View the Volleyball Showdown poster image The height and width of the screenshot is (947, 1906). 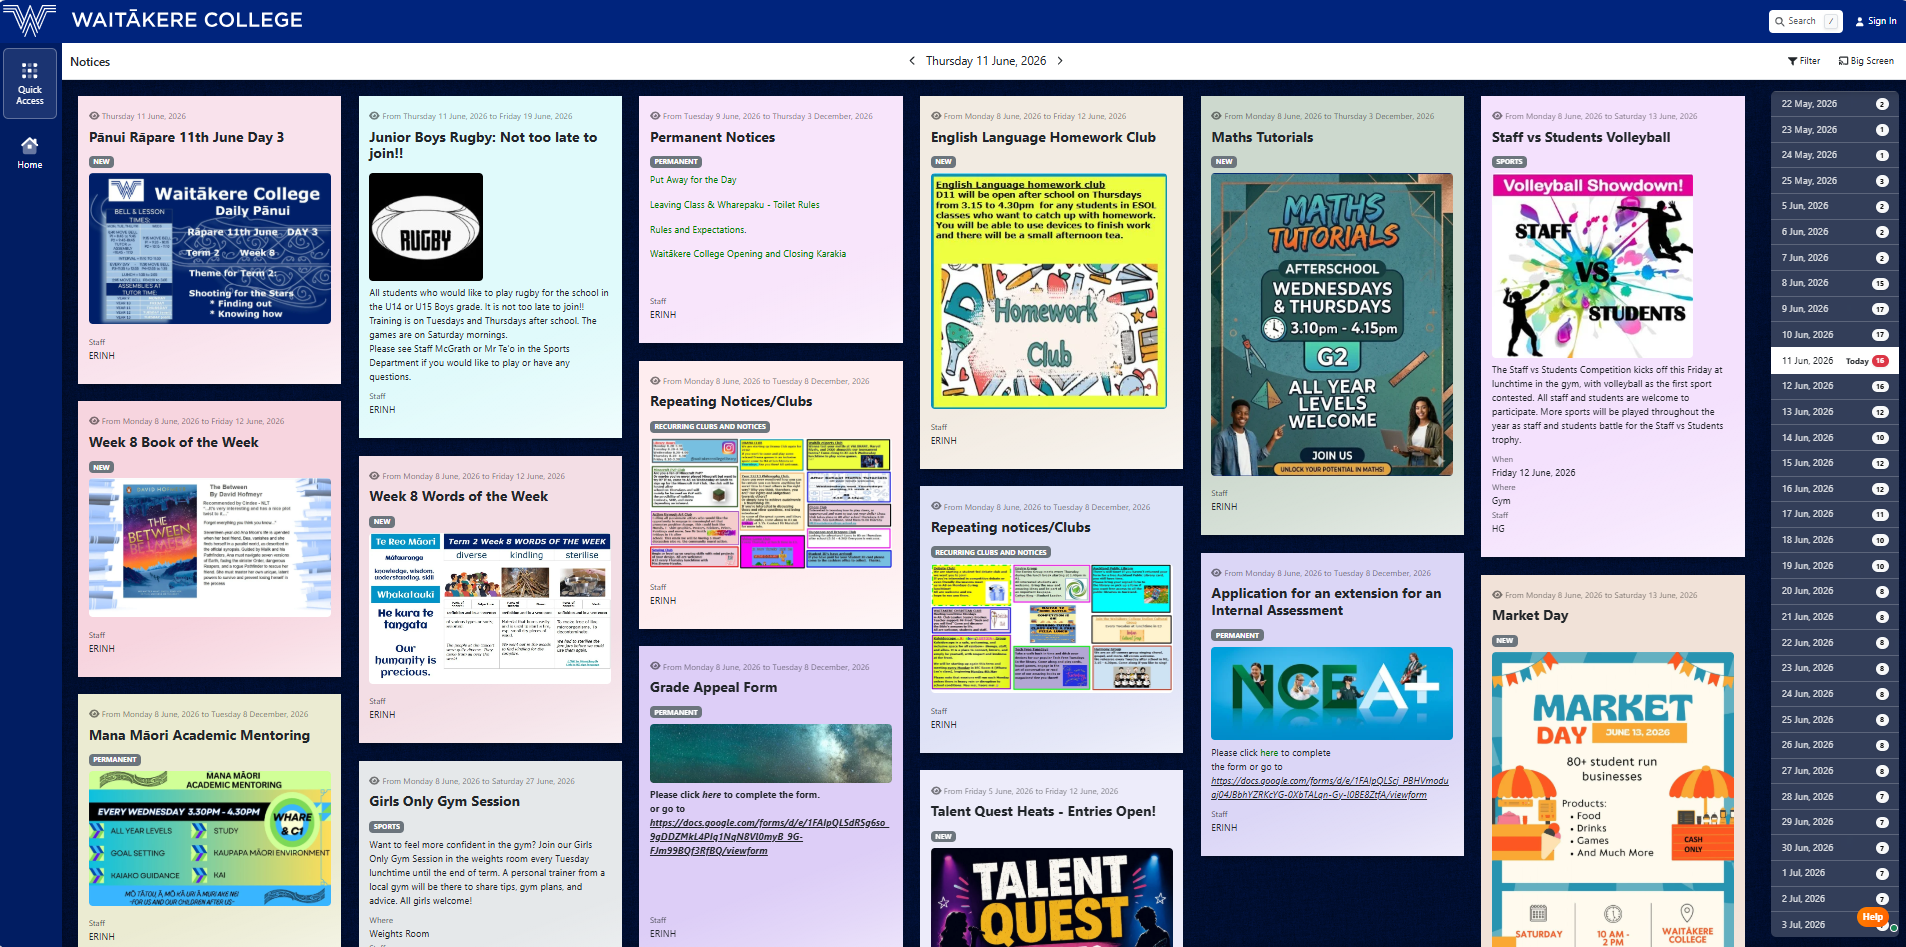coord(1593,266)
